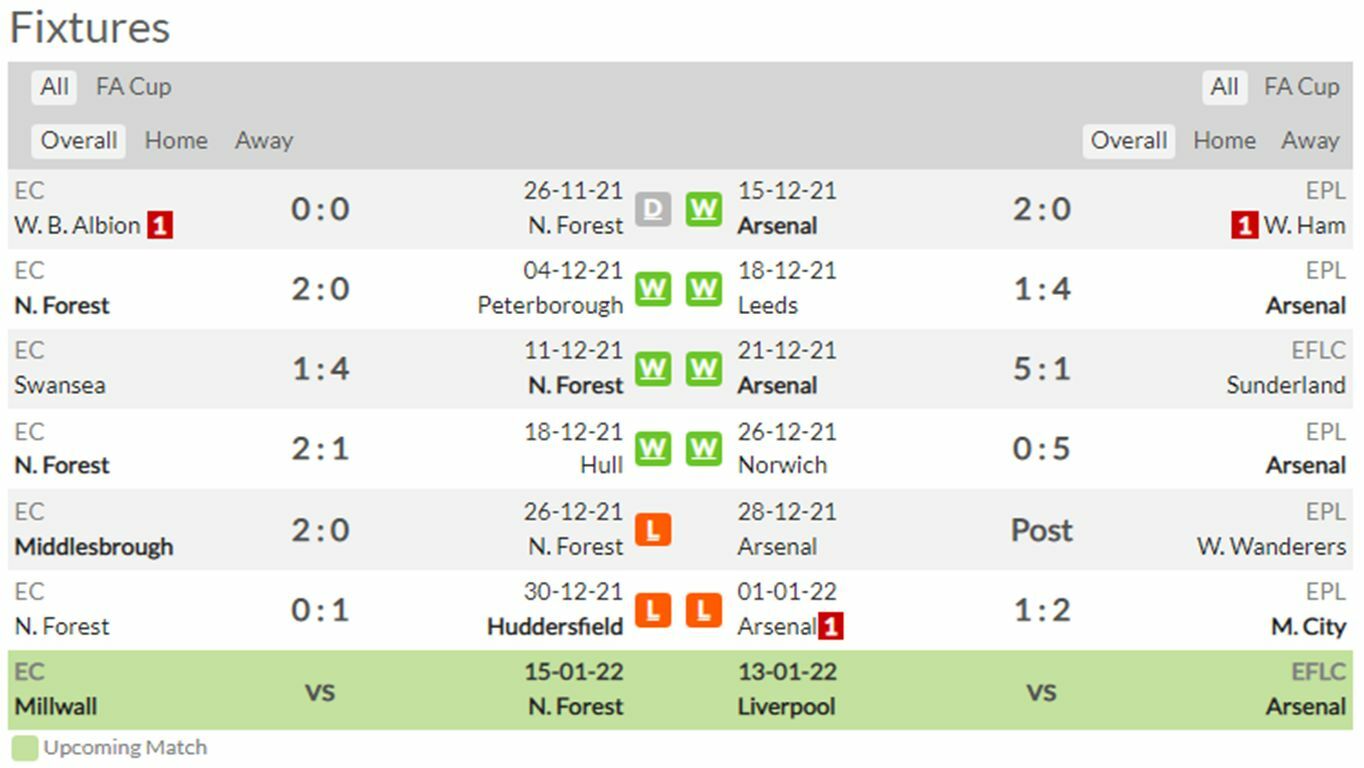Switch left fixtures to Away view
The image size is (1364, 768).
(x=264, y=141)
